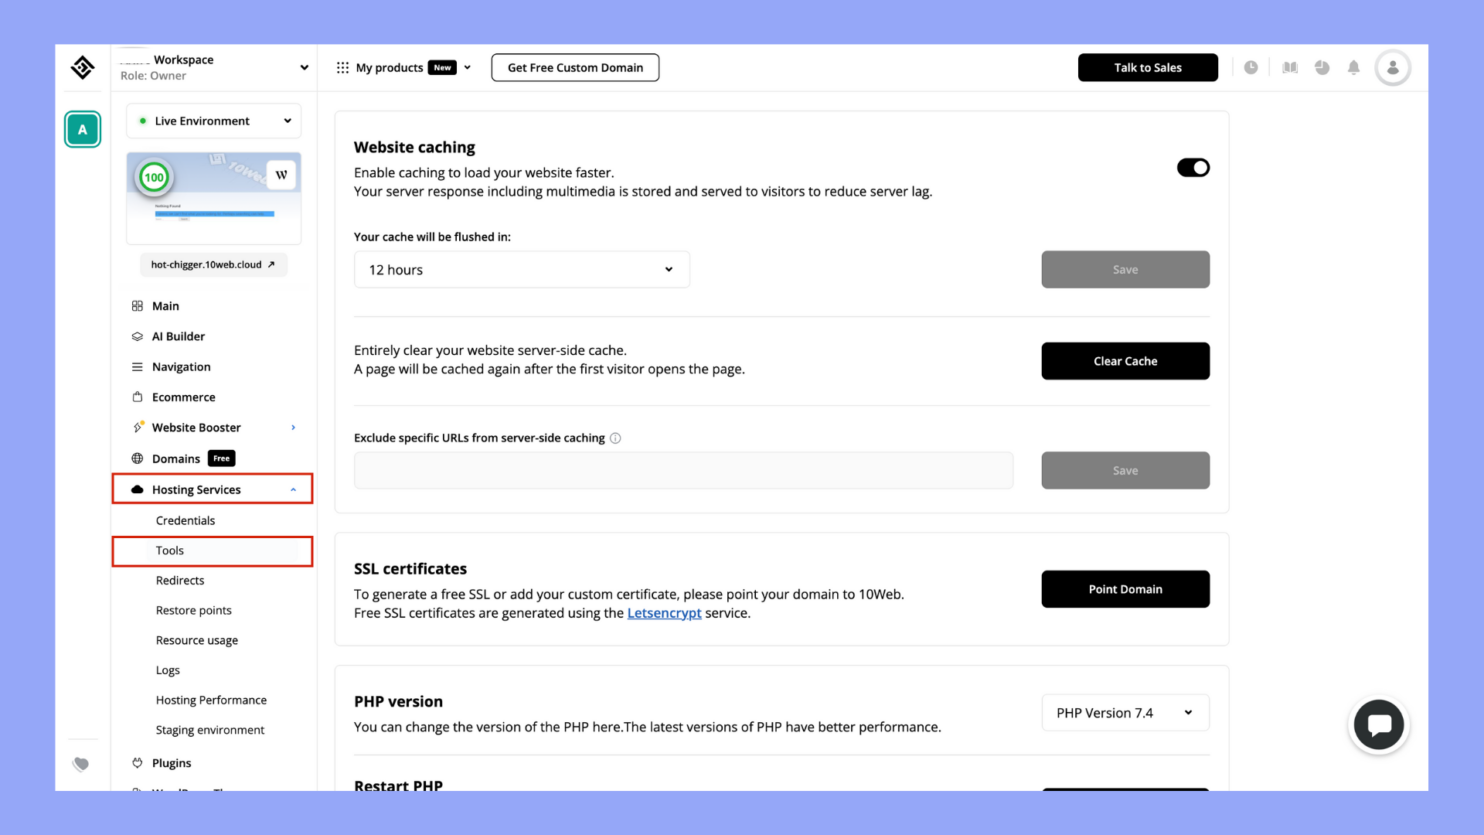Select the A workspace avatar in sidebar

[x=83, y=129]
